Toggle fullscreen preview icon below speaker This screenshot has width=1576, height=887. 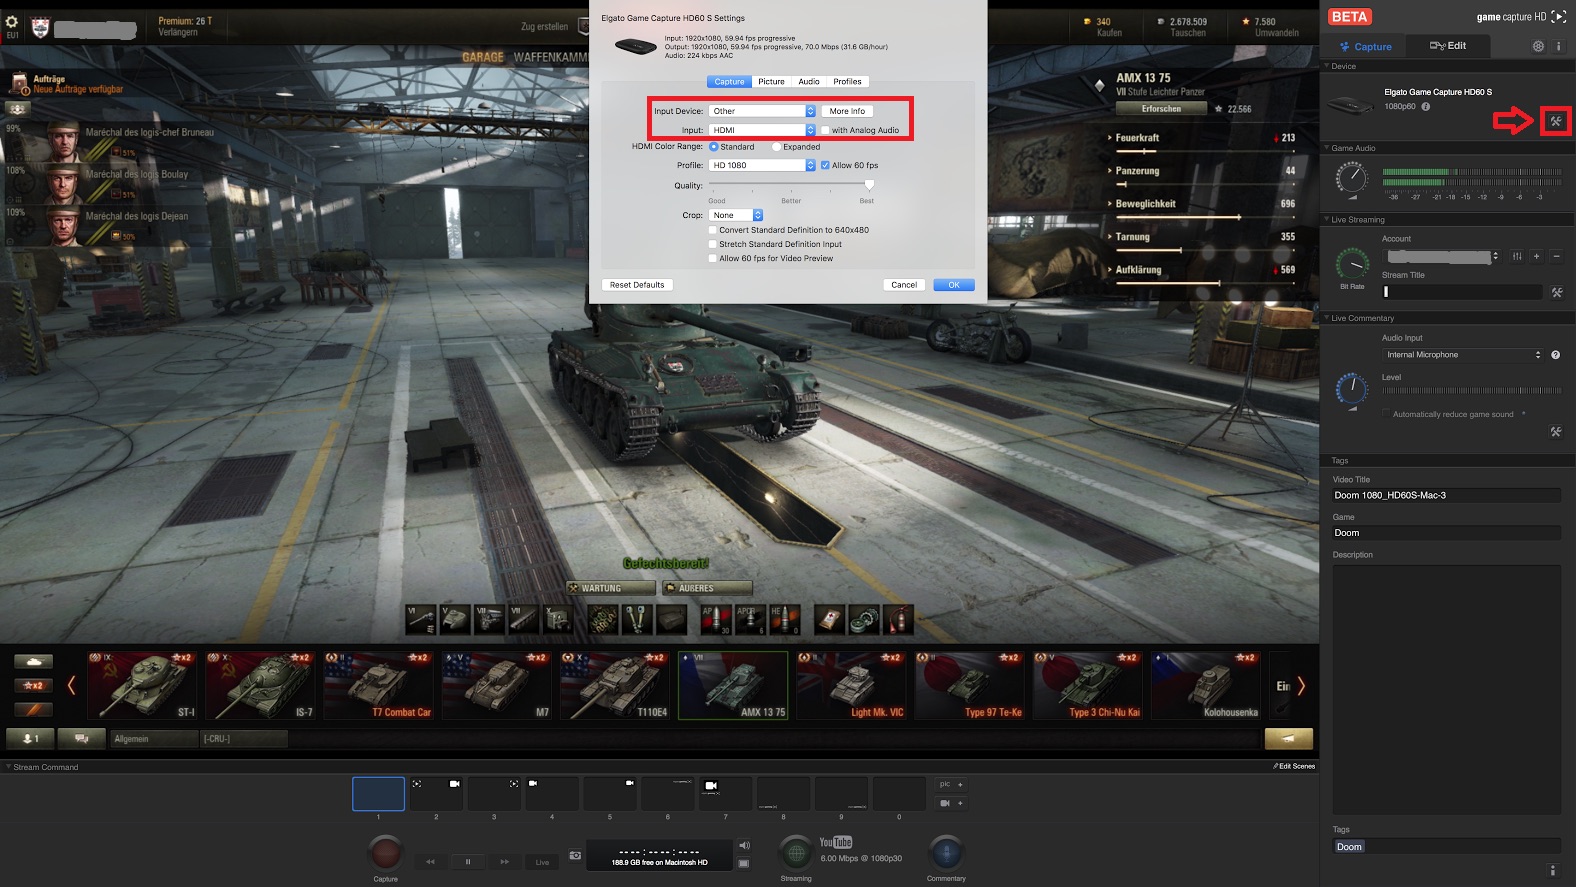coord(743,862)
